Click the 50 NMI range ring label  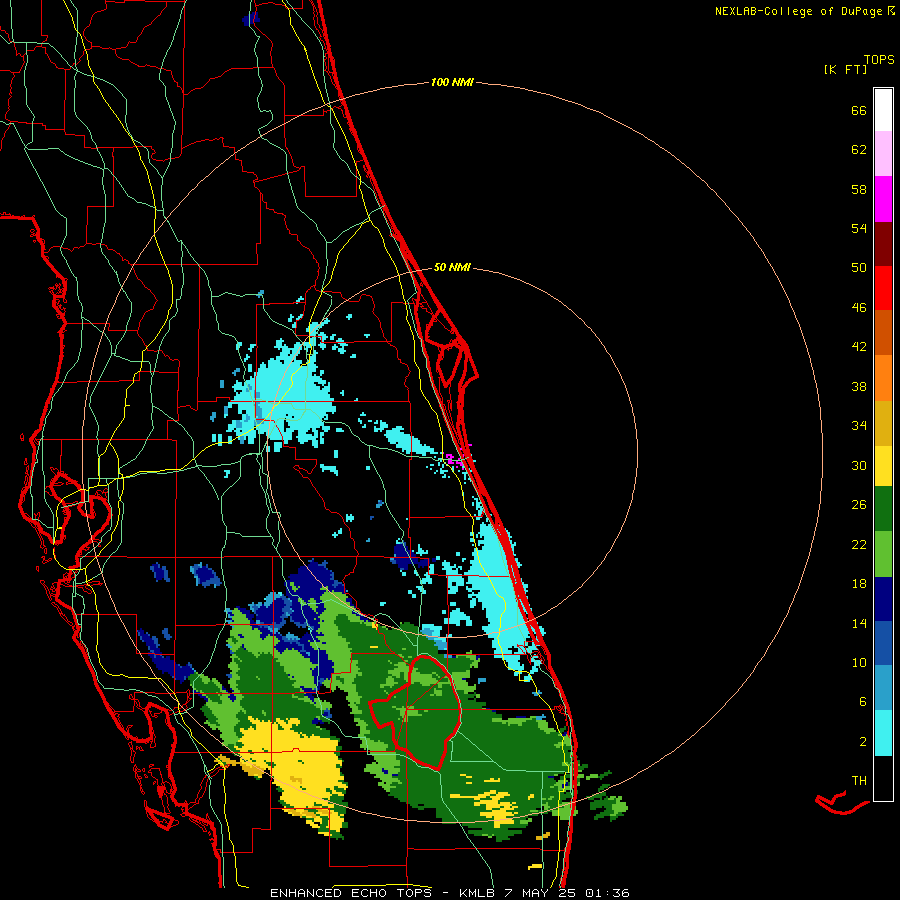pyautogui.click(x=452, y=267)
